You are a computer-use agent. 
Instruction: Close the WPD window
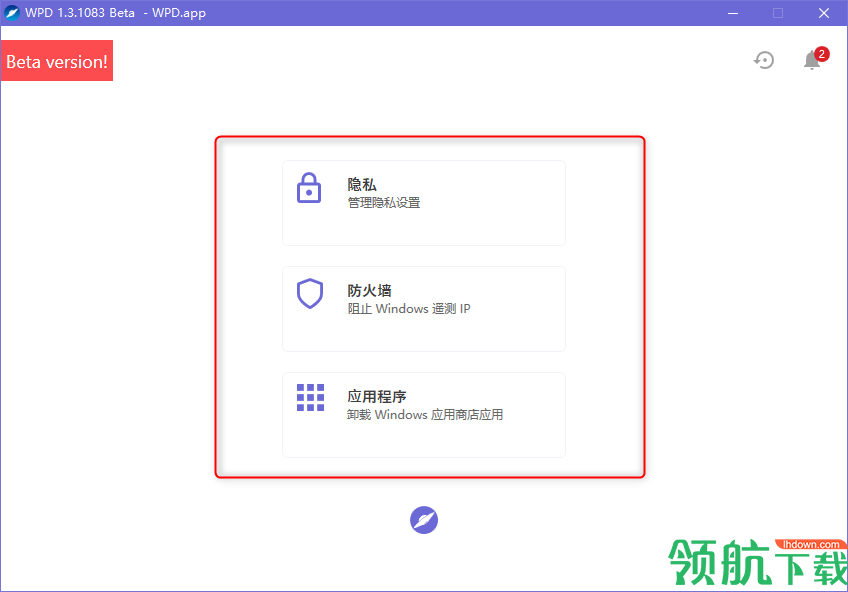pyautogui.click(x=824, y=13)
